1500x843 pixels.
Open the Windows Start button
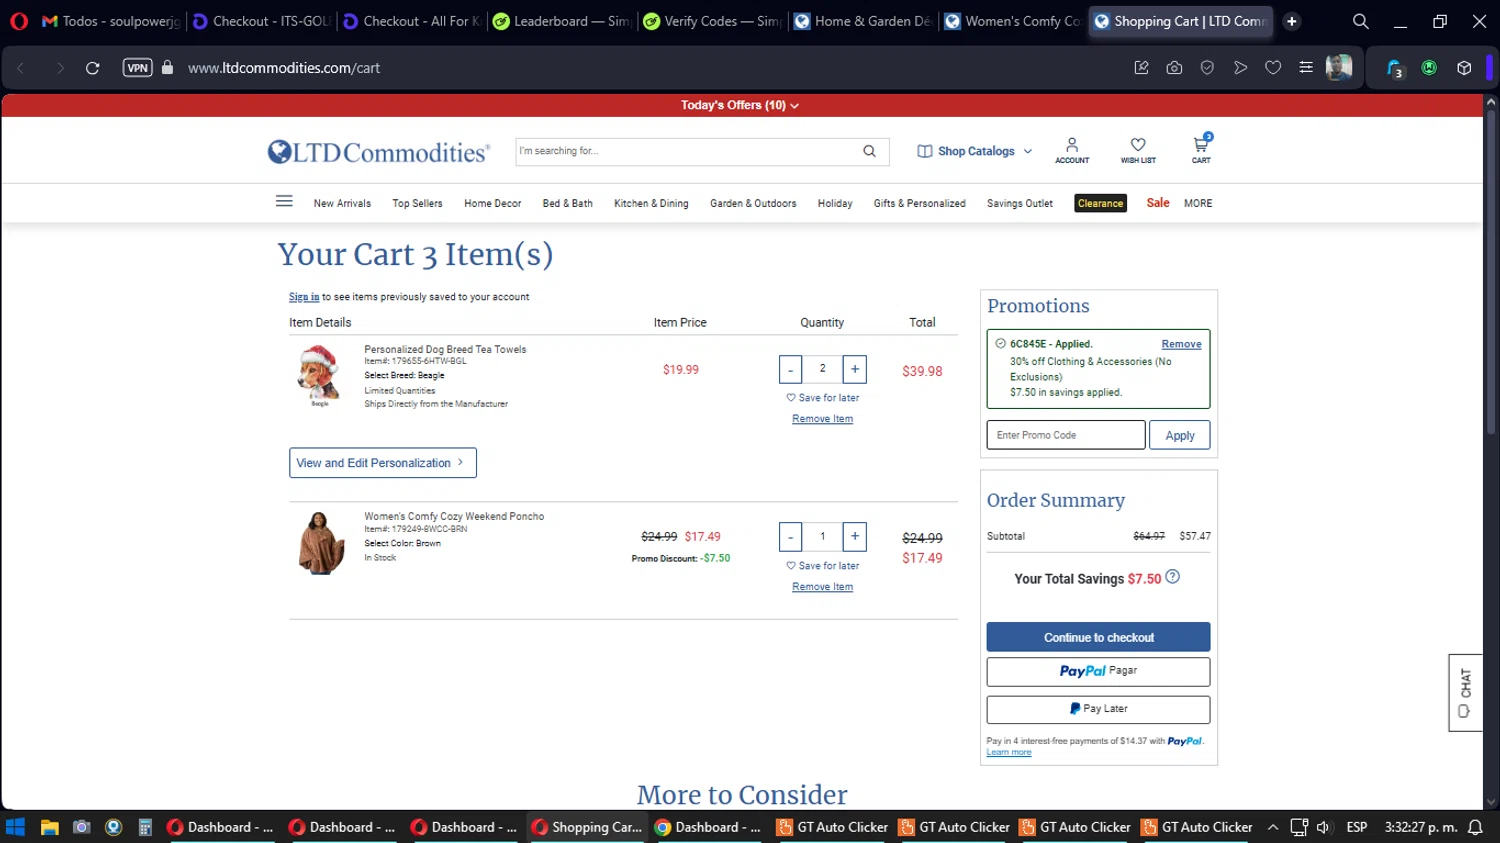[15, 827]
